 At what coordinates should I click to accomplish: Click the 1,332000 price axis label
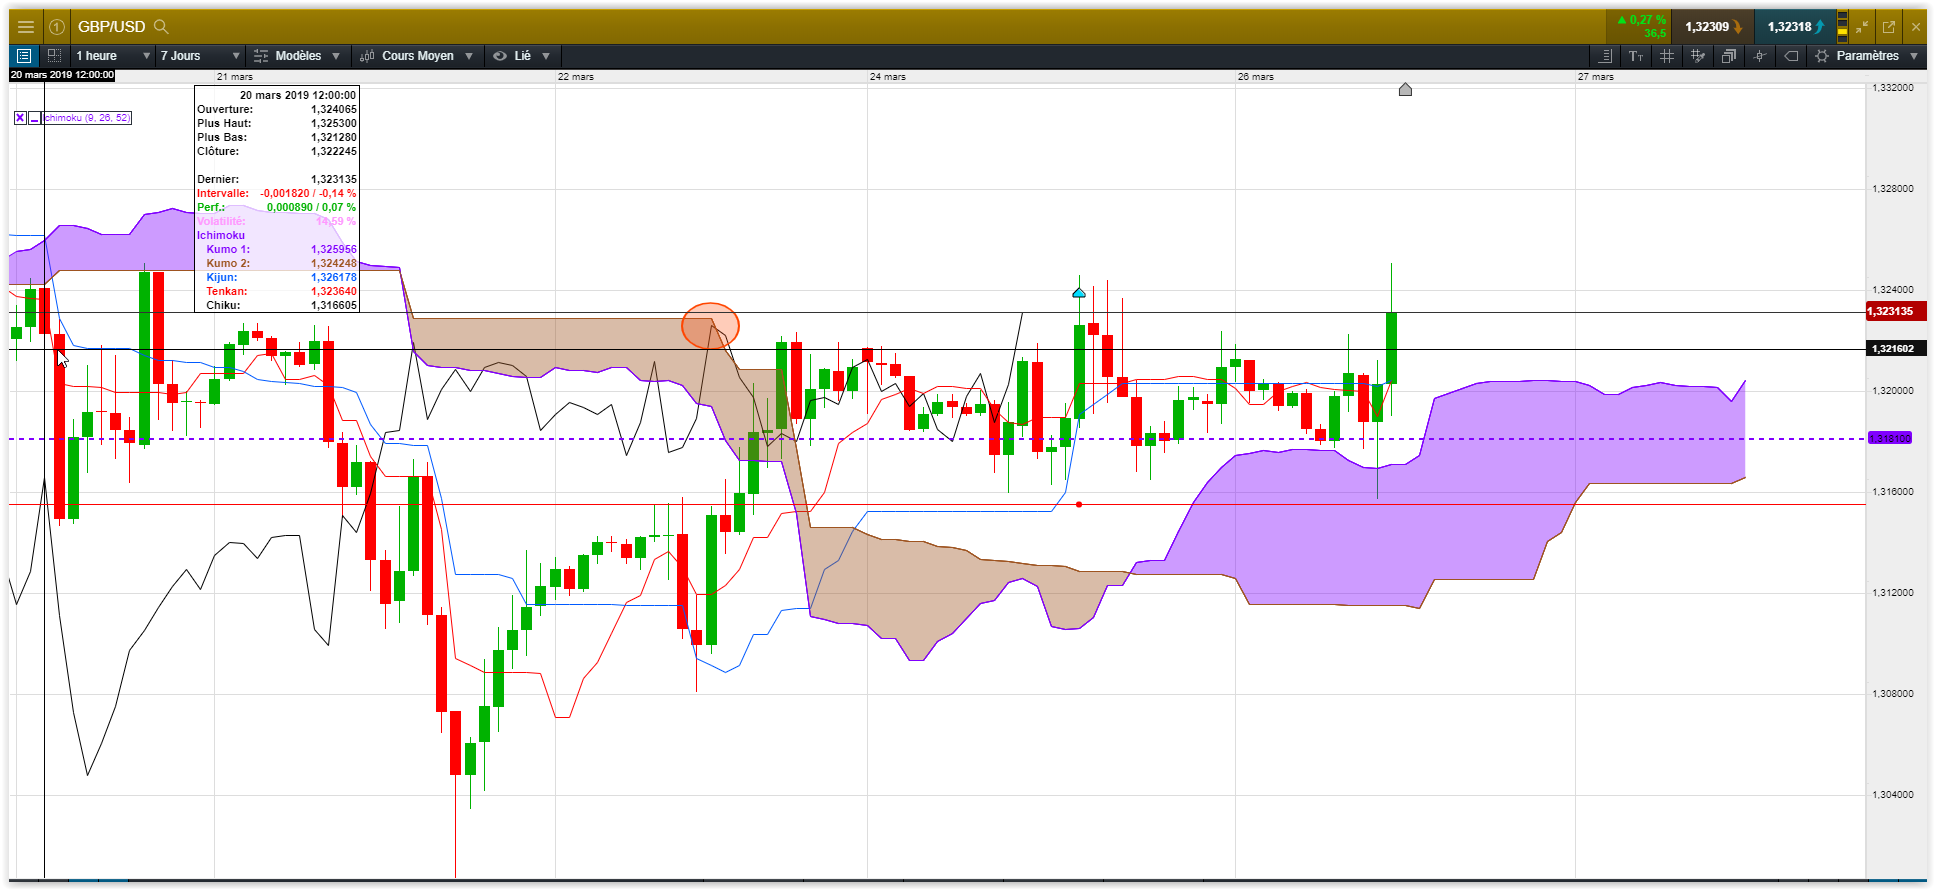(1893, 88)
